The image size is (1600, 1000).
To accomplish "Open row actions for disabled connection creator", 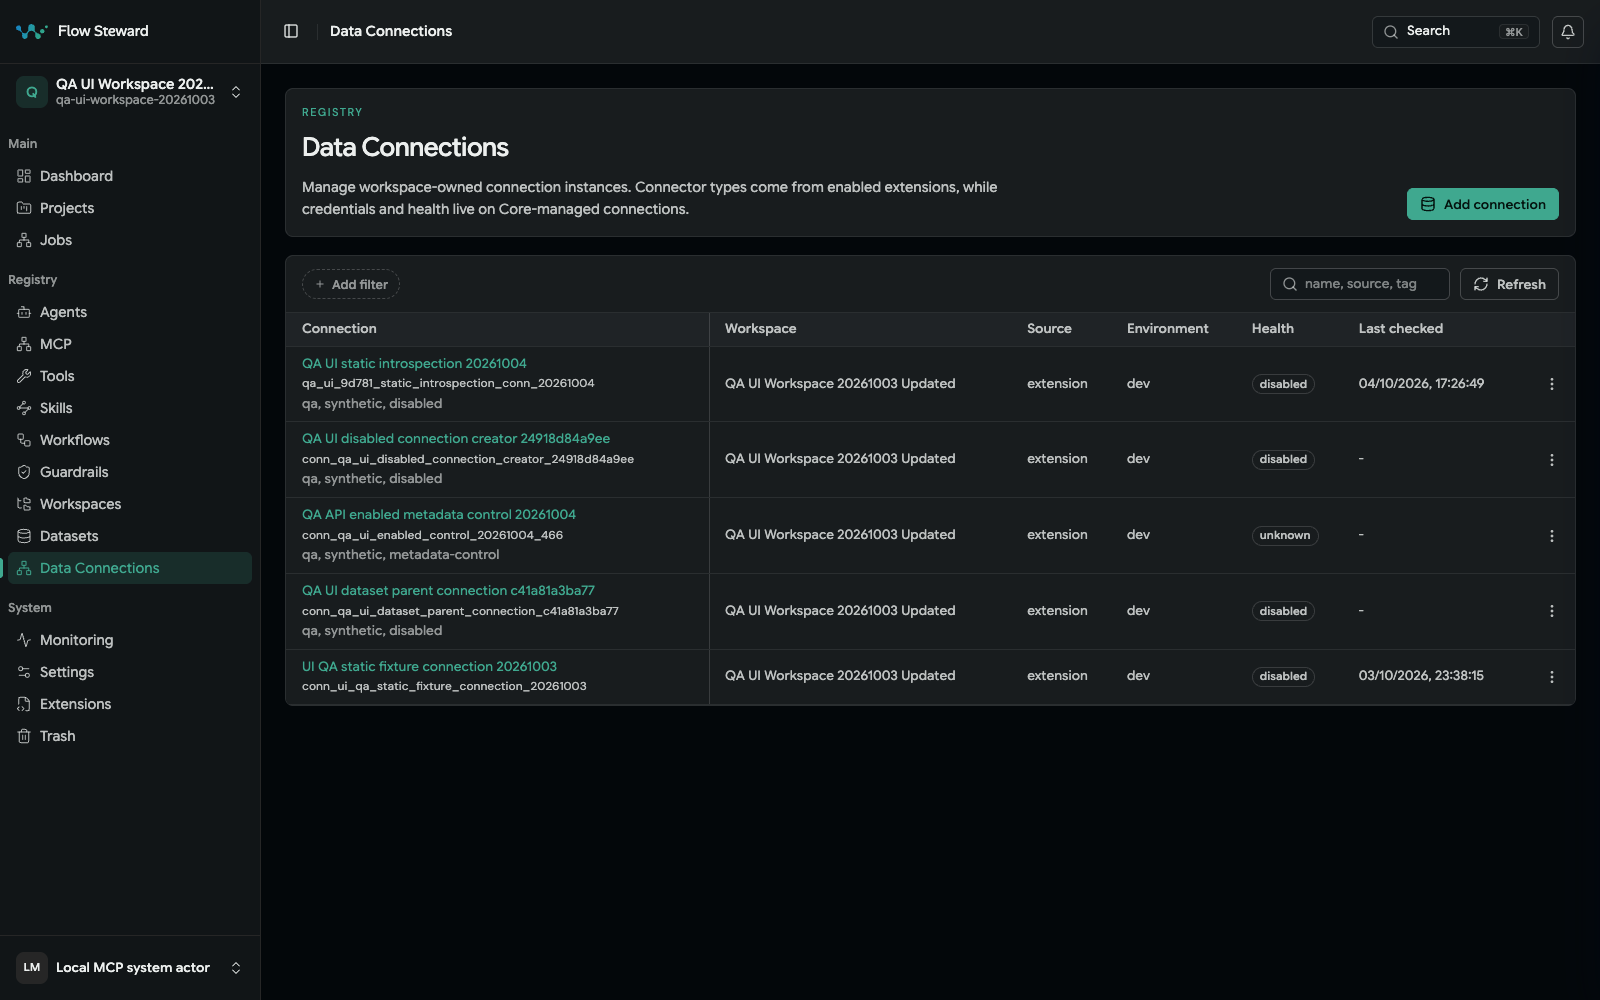I will (1551, 460).
